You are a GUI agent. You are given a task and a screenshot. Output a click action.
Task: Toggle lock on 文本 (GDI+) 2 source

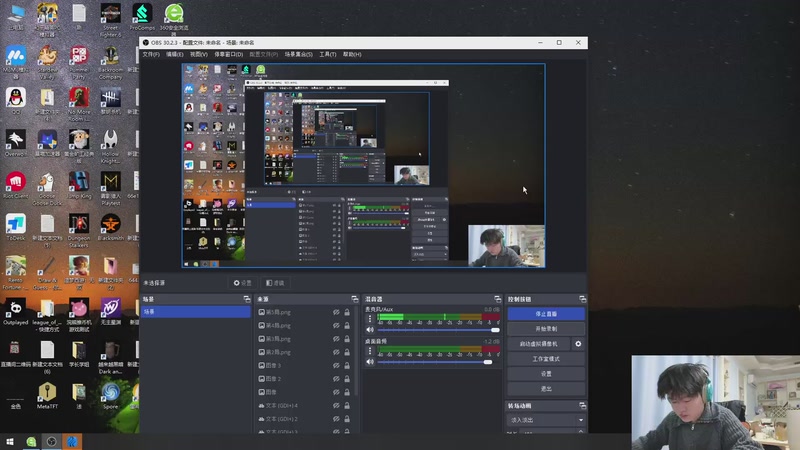click(x=347, y=419)
